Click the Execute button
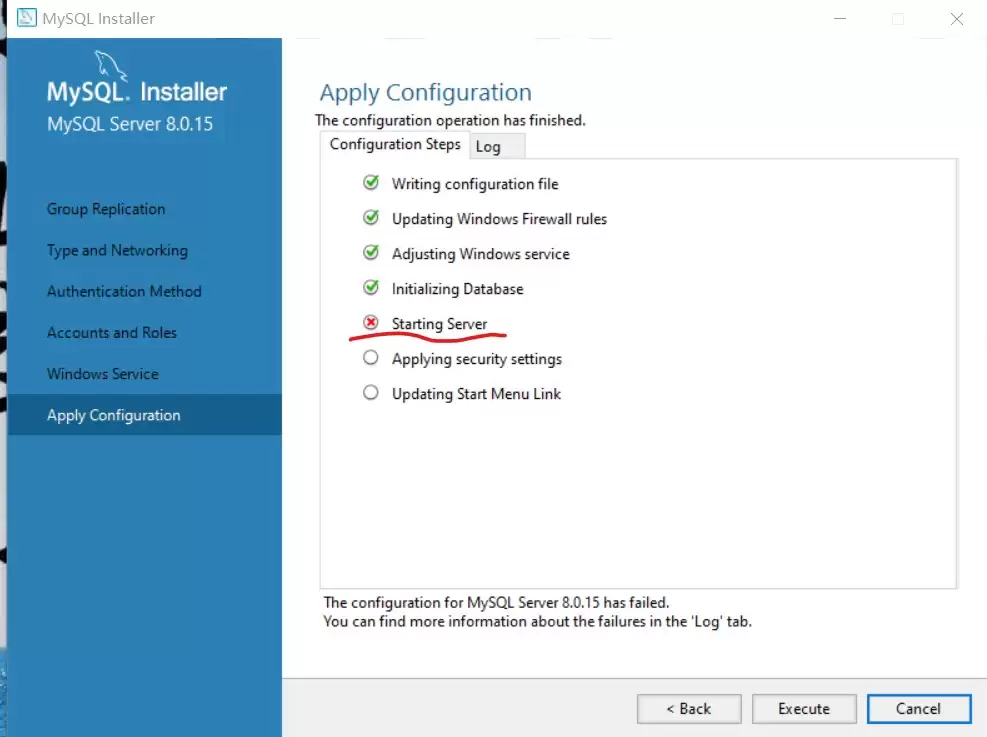This screenshot has width=987, height=737. pos(804,708)
